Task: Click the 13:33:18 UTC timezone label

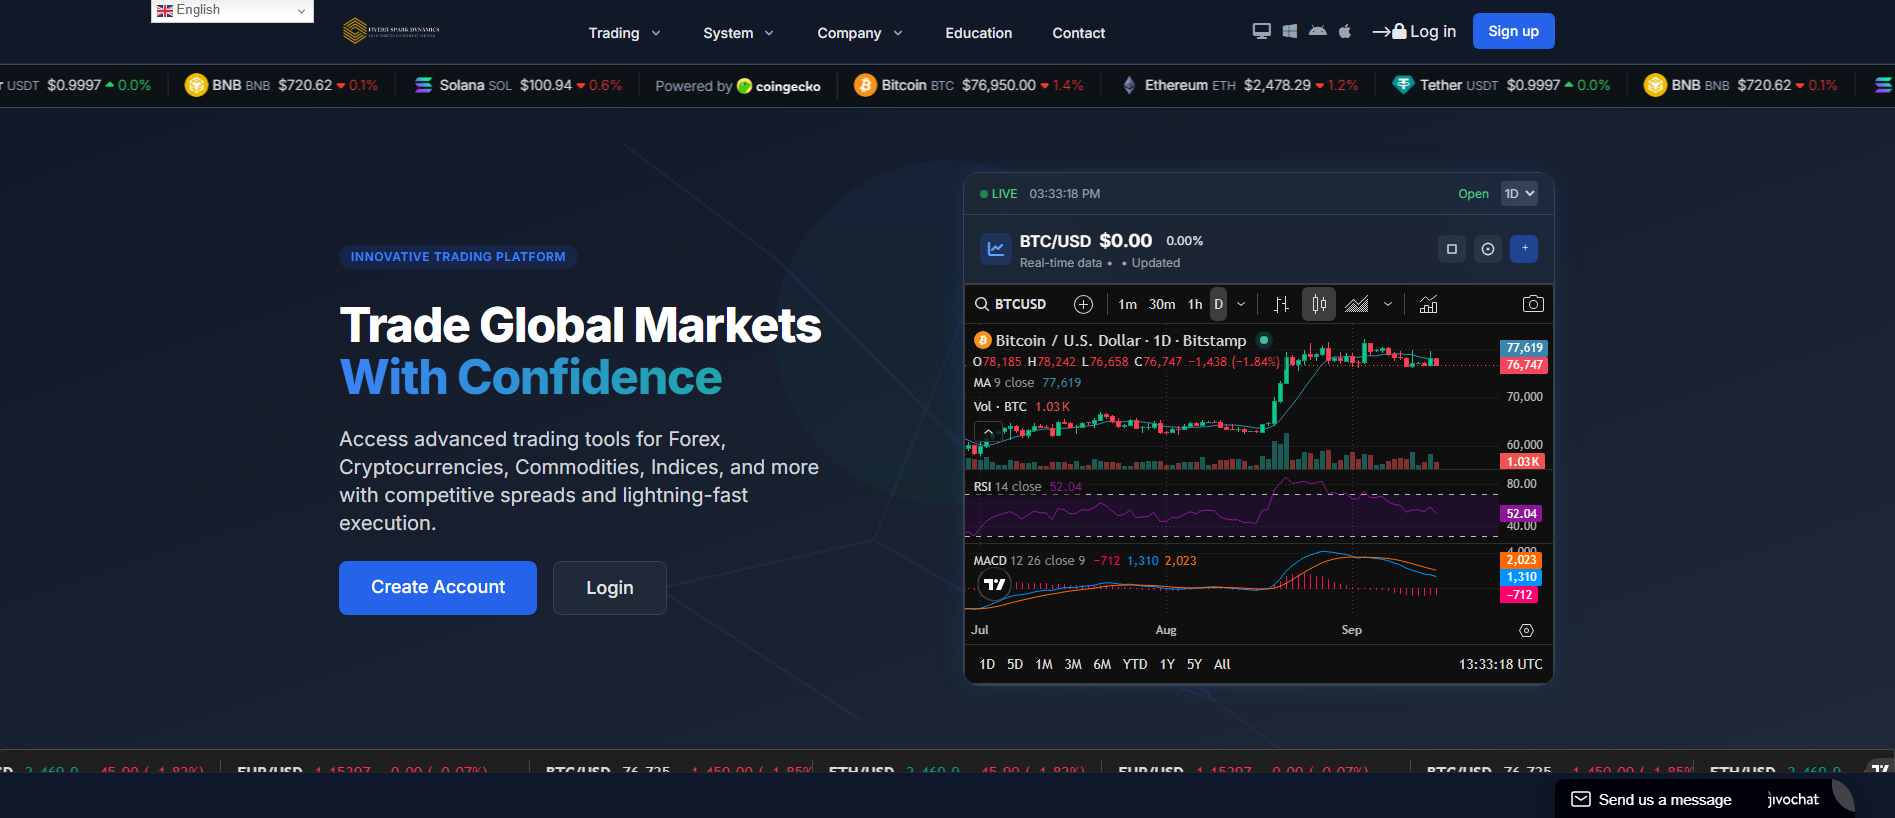Action: pyautogui.click(x=1500, y=664)
